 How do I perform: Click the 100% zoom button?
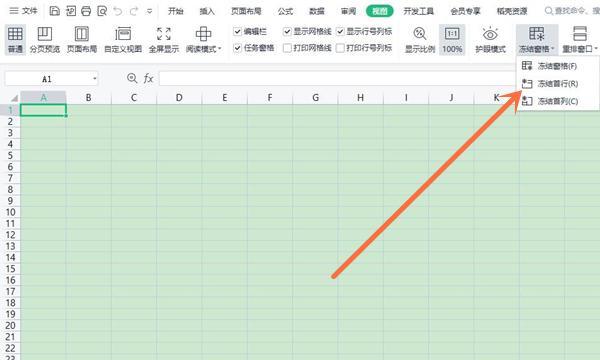click(x=452, y=39)
